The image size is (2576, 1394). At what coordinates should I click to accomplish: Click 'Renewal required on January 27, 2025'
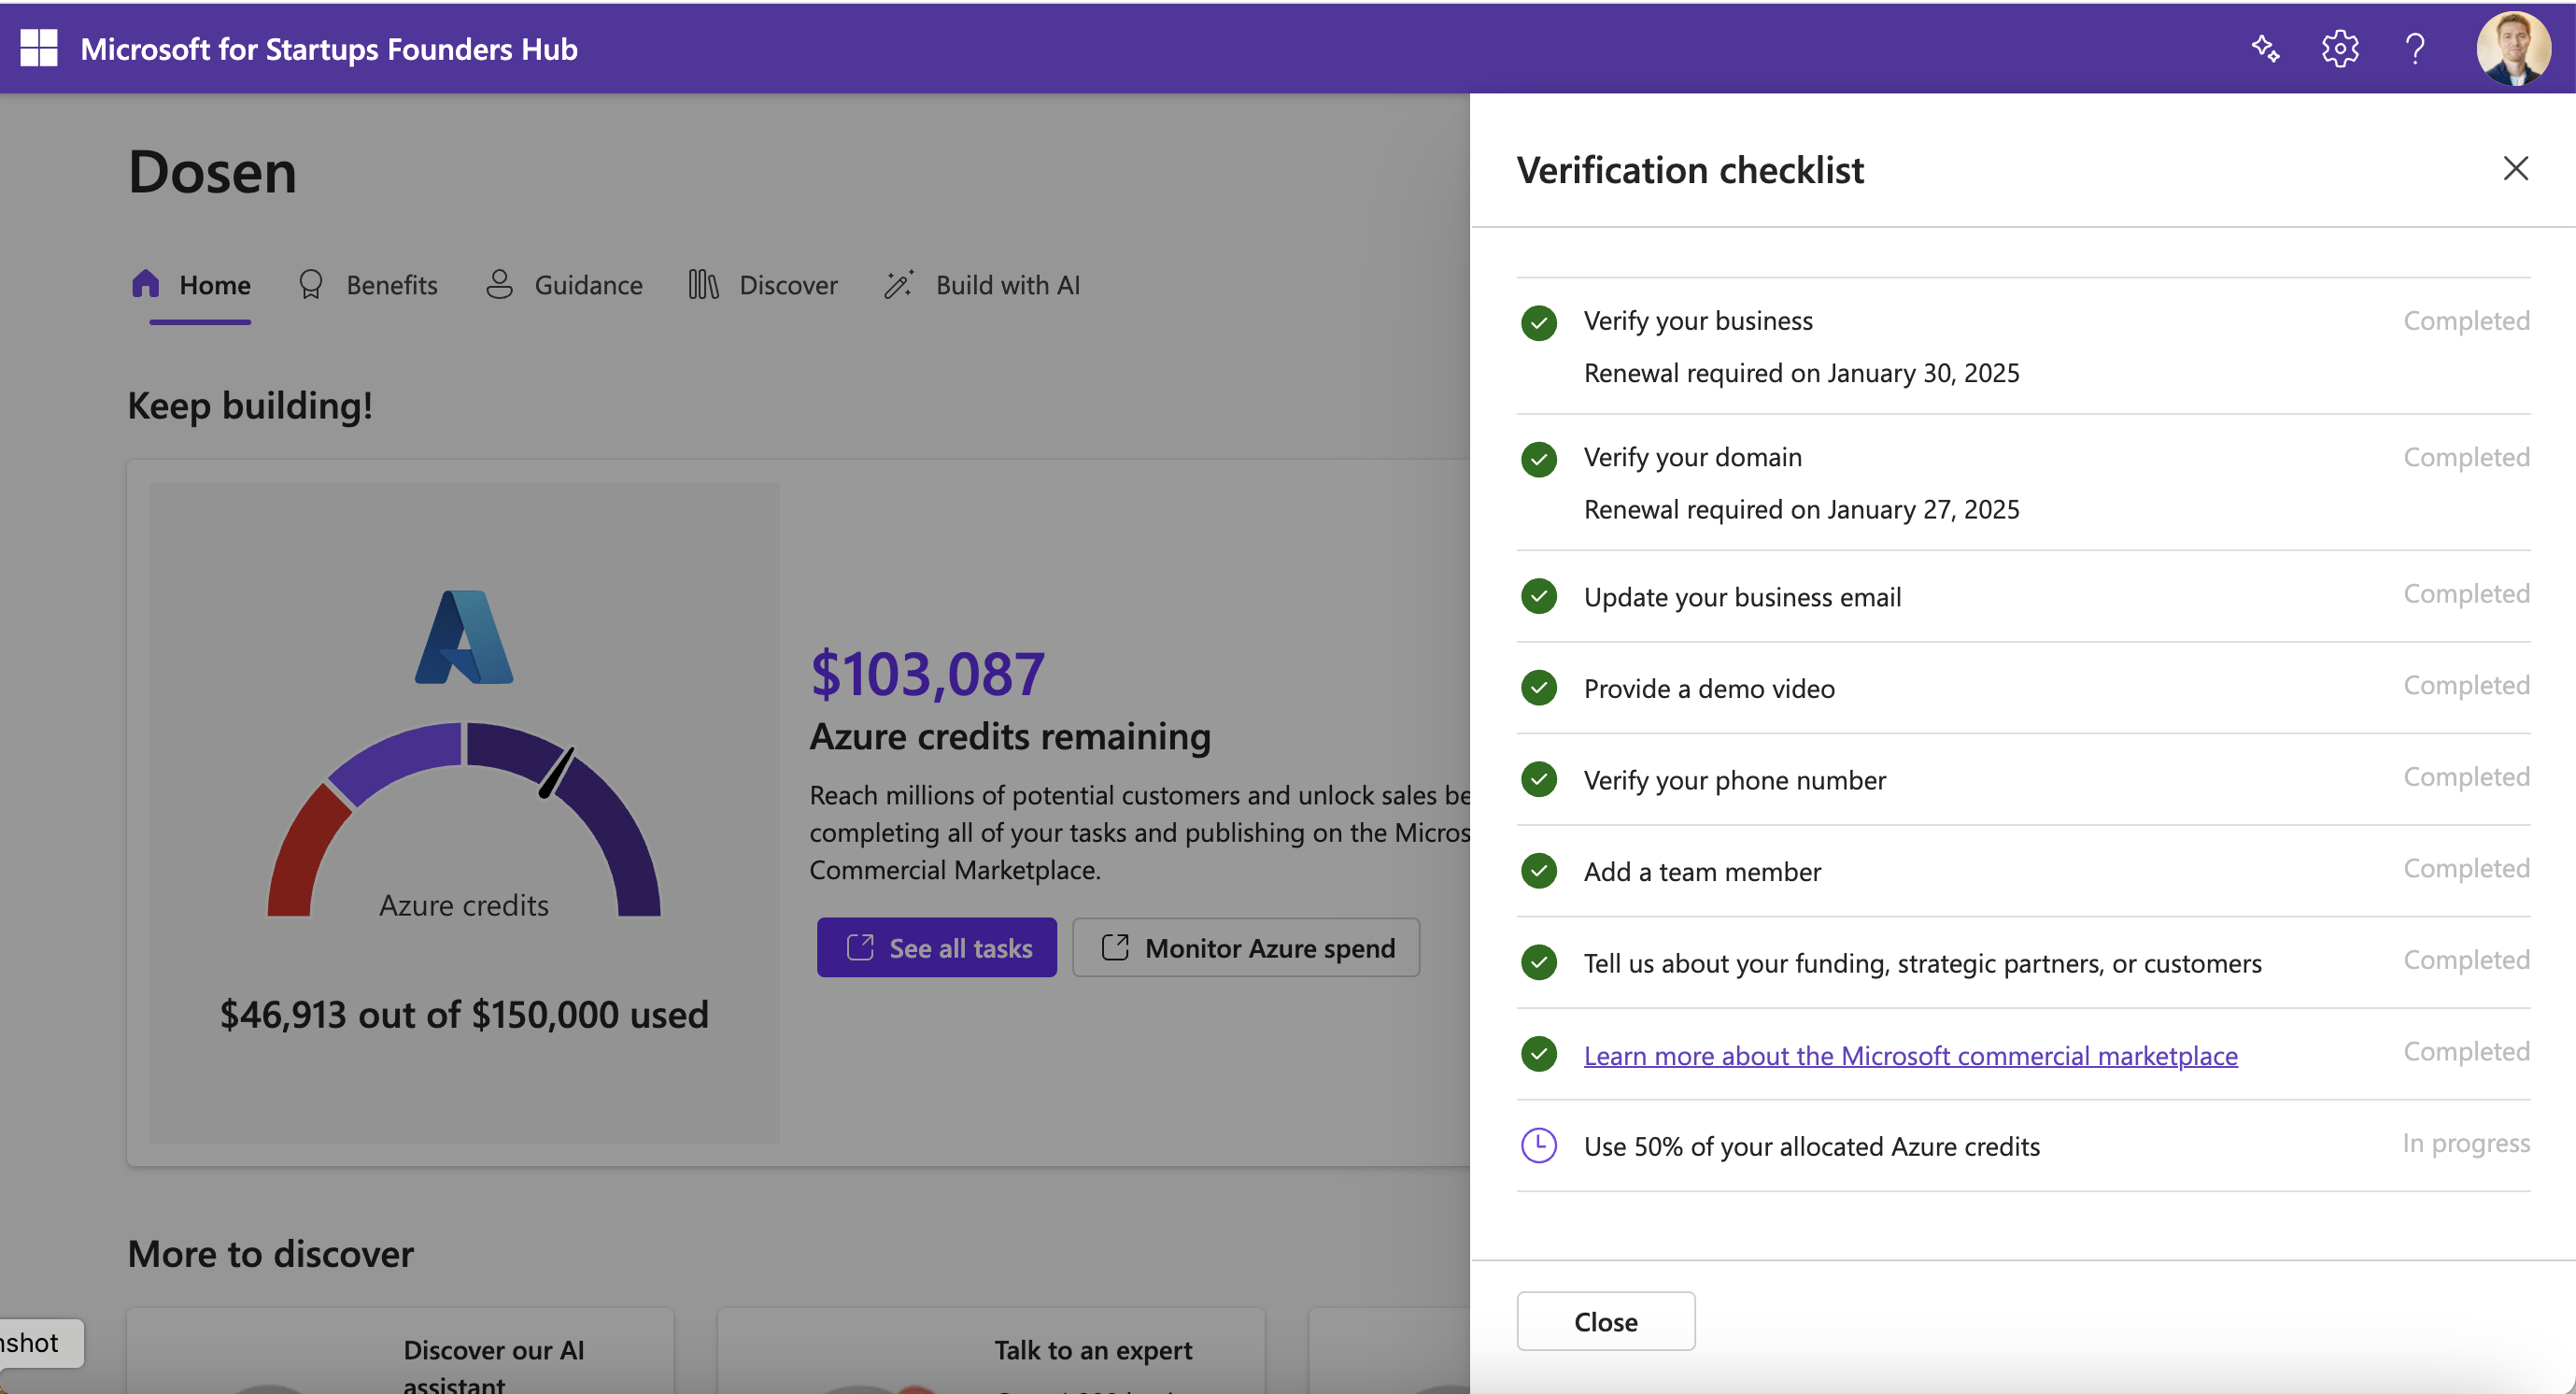click(x=1801, y=510)
